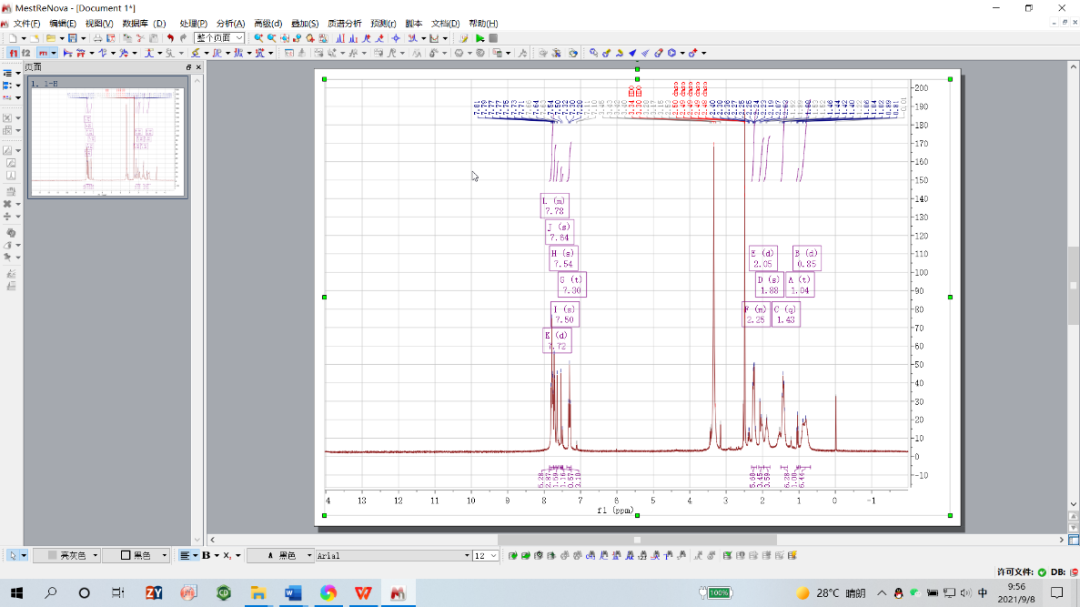Toggle bold text formatting
Viewport: 1080px width, 607px height.
pyautogui.click(x=206, y=555)
